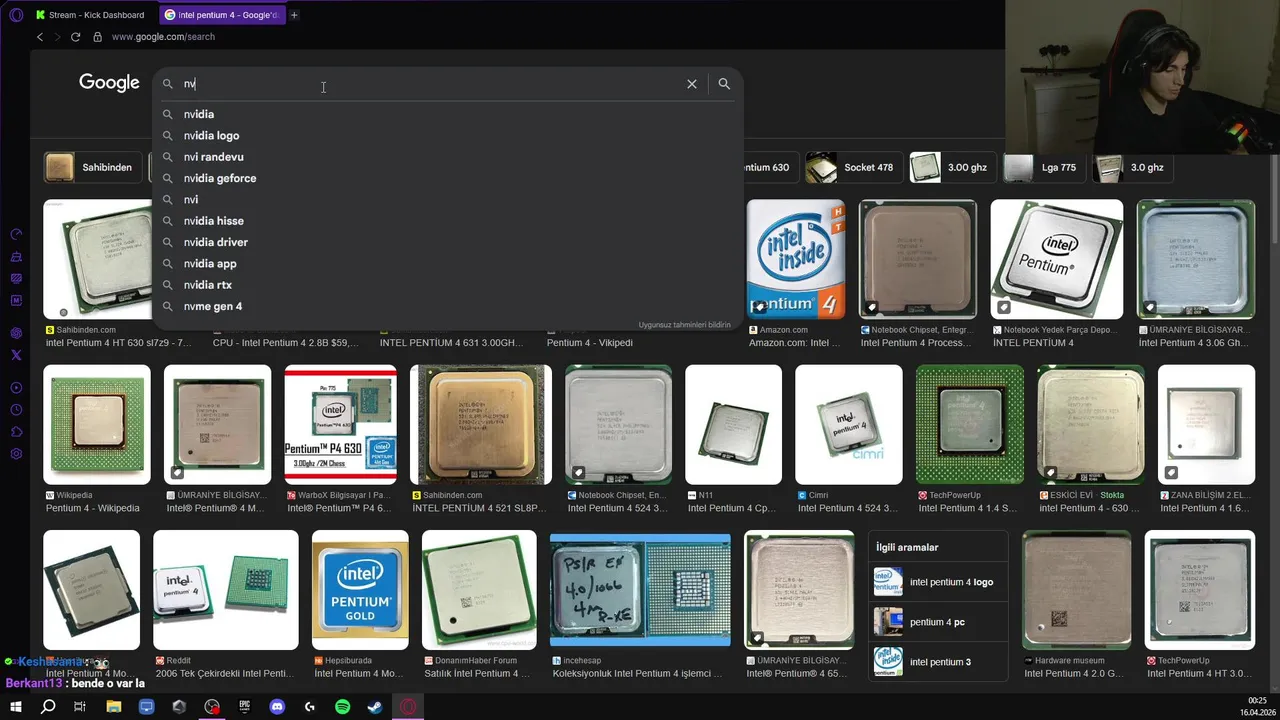
Task: Open Steam from the taskbar
Action: pos(374,707)
